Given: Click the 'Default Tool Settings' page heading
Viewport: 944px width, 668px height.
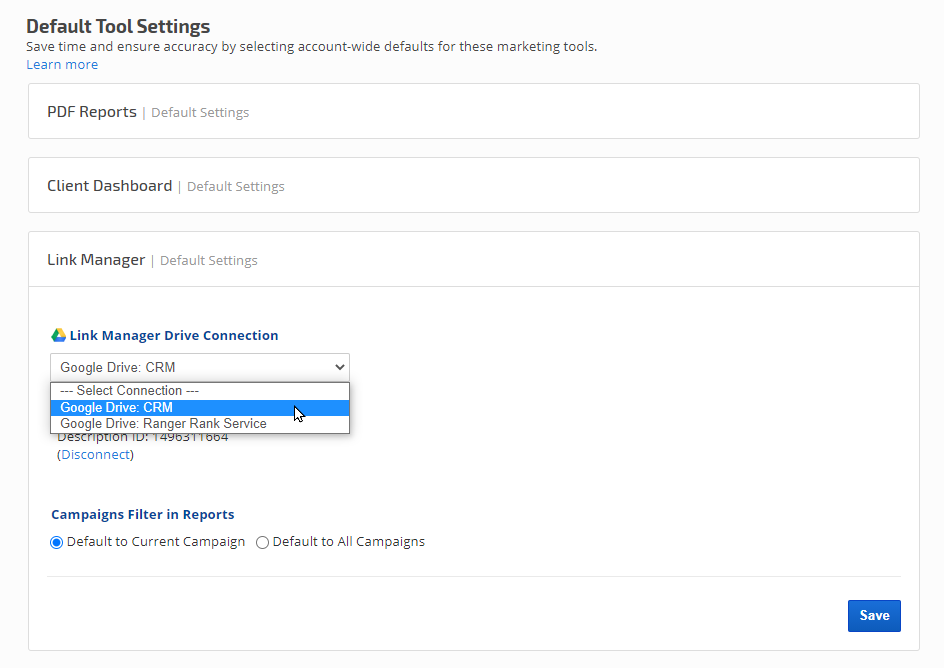Looking at the screenshot, I should (118, 26).
